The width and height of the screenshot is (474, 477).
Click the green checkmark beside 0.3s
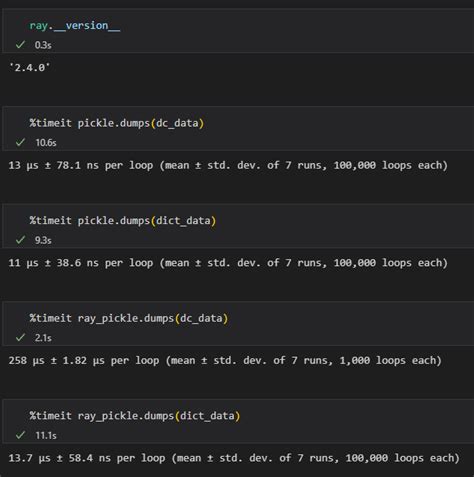(x=20, y=45)
